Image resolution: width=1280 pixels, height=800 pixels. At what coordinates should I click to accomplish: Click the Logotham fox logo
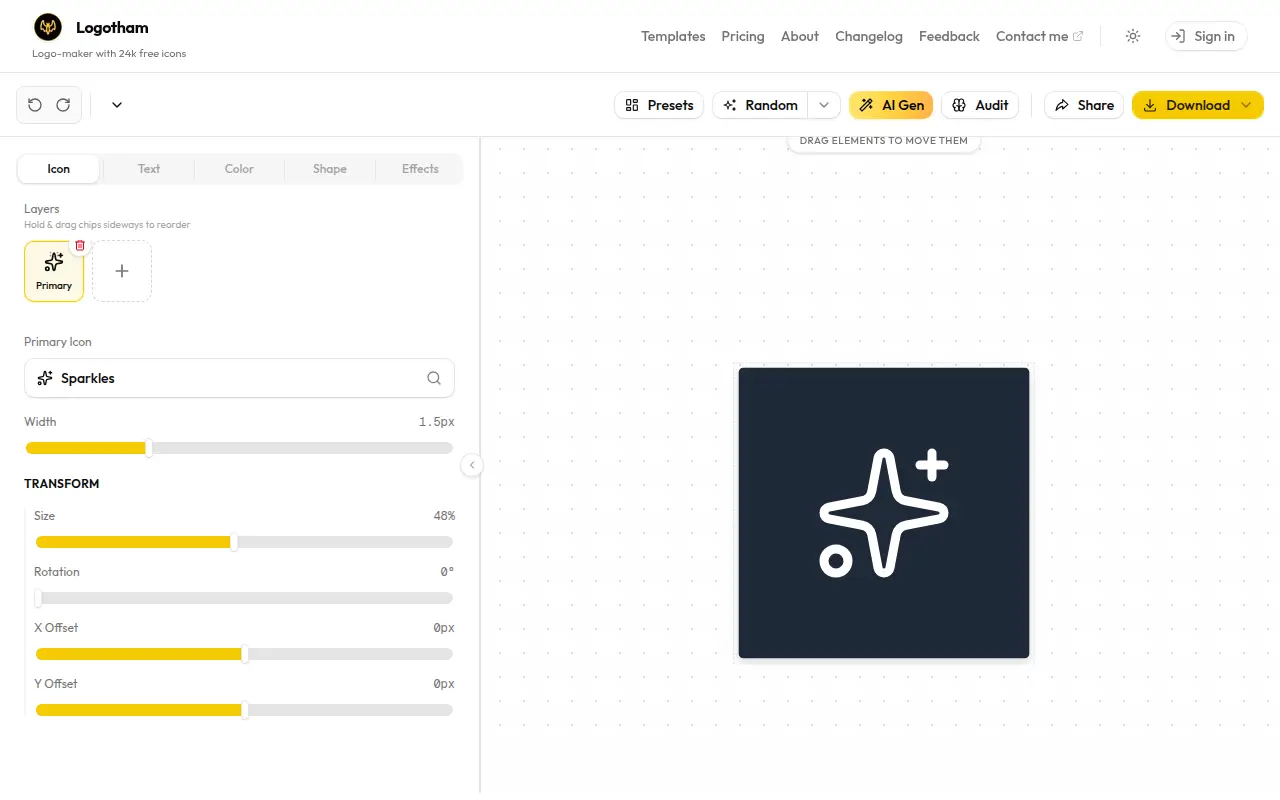click(x=48, y=27)
